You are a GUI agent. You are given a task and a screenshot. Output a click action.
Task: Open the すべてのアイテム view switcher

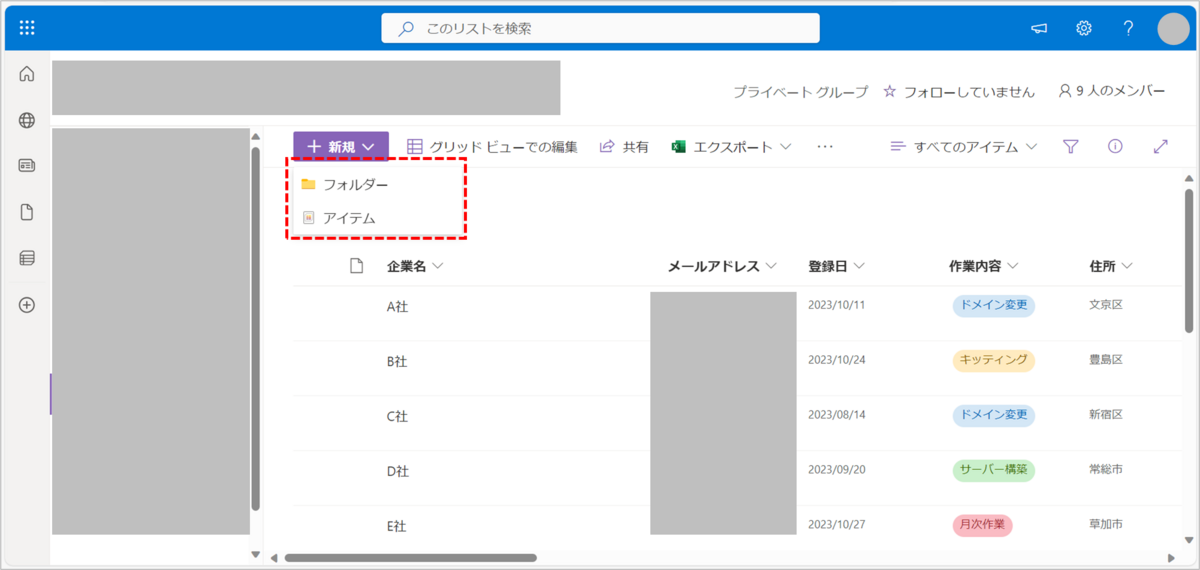pyautogui.click(x=964, y=146)
